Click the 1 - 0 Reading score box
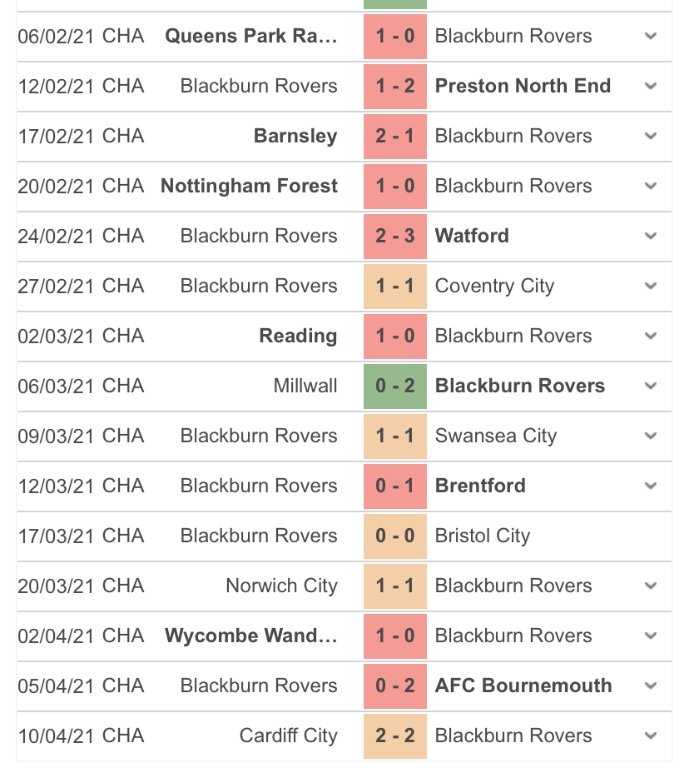Viewport: 689px width, 768px height. pyautogui.click(x=395, y=336)
